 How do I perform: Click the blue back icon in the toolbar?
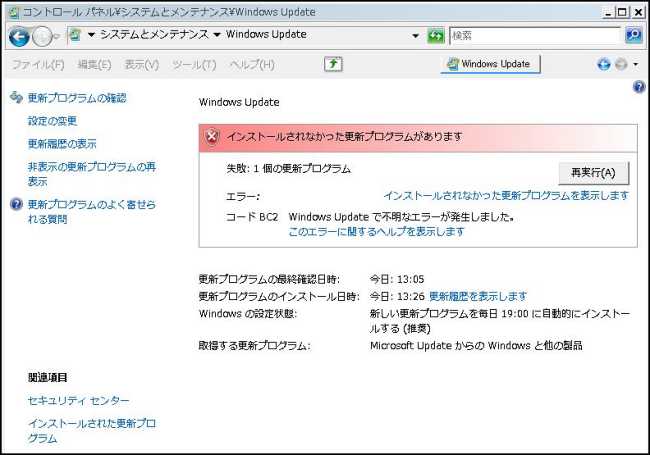point(604,64)
